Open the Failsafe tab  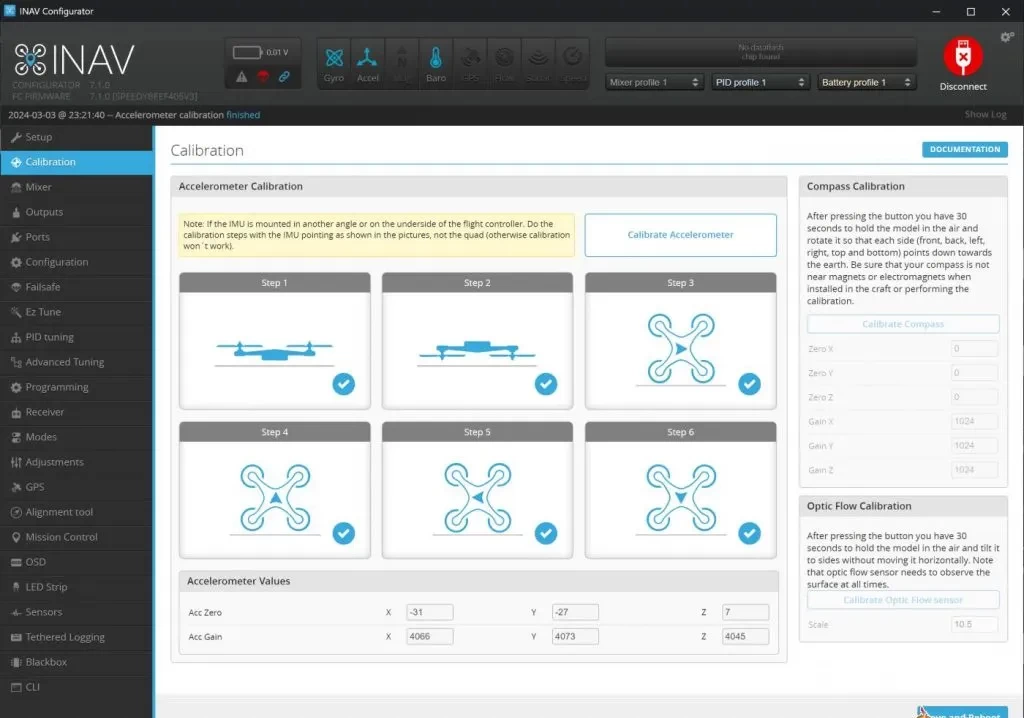(x=76, y=287)
